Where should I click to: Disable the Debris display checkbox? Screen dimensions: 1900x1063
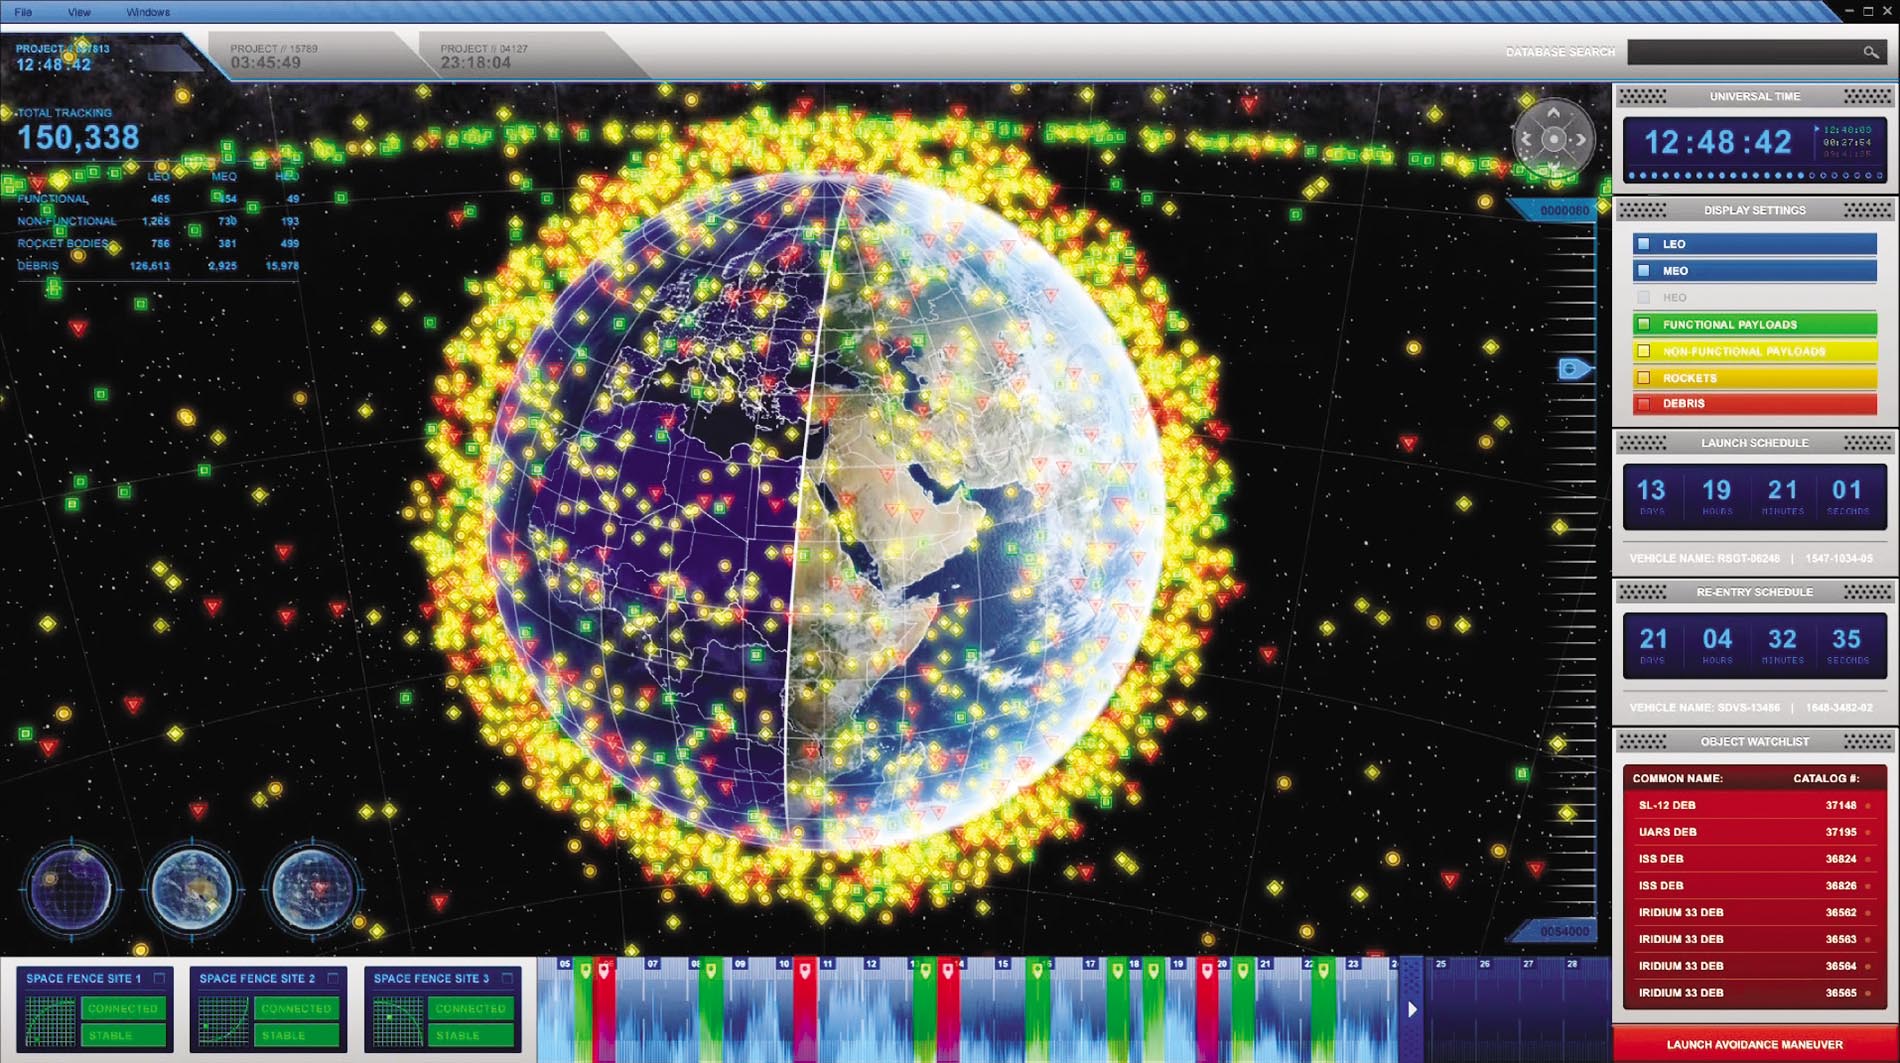1643,404
